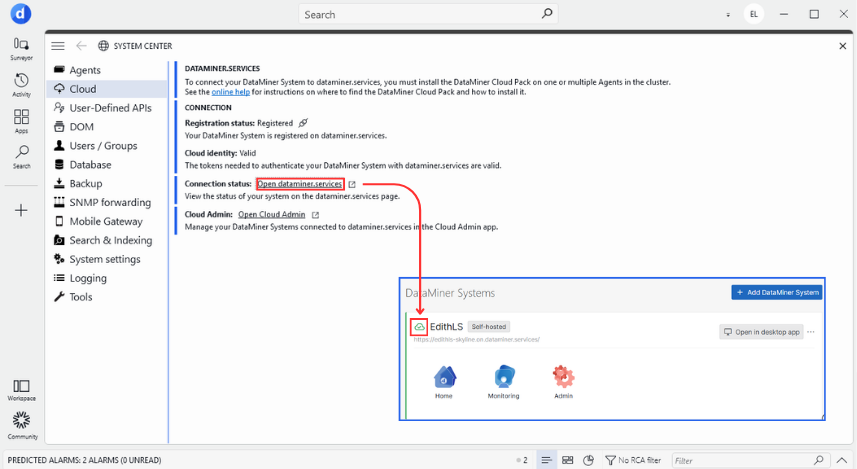Screen dimensions: 857x469
Task: Go back with the arrow in System Center header
Action: pos(81,46)
